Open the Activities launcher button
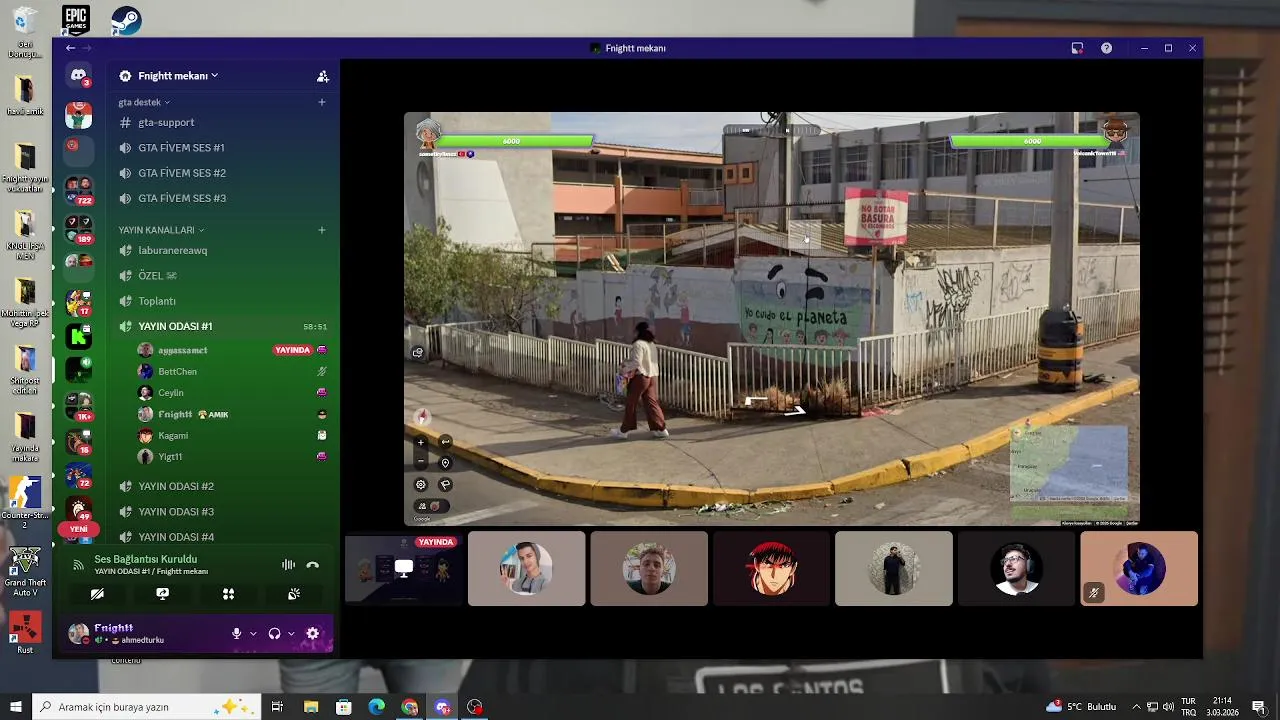 point(228,594)
